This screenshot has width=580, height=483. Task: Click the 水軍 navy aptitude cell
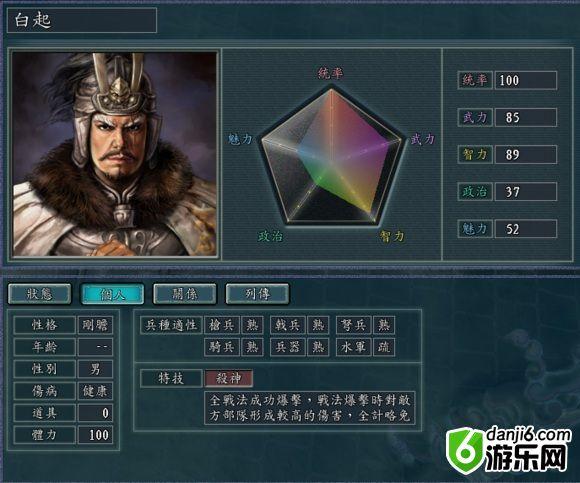(354, 347)
